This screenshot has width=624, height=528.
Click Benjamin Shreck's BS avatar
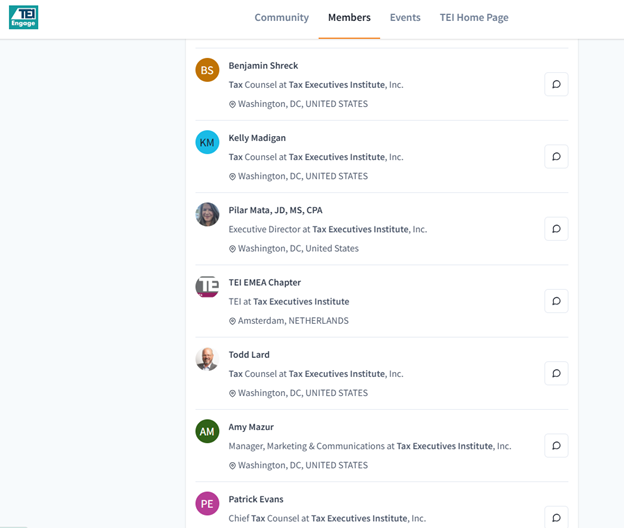point(207,70)
